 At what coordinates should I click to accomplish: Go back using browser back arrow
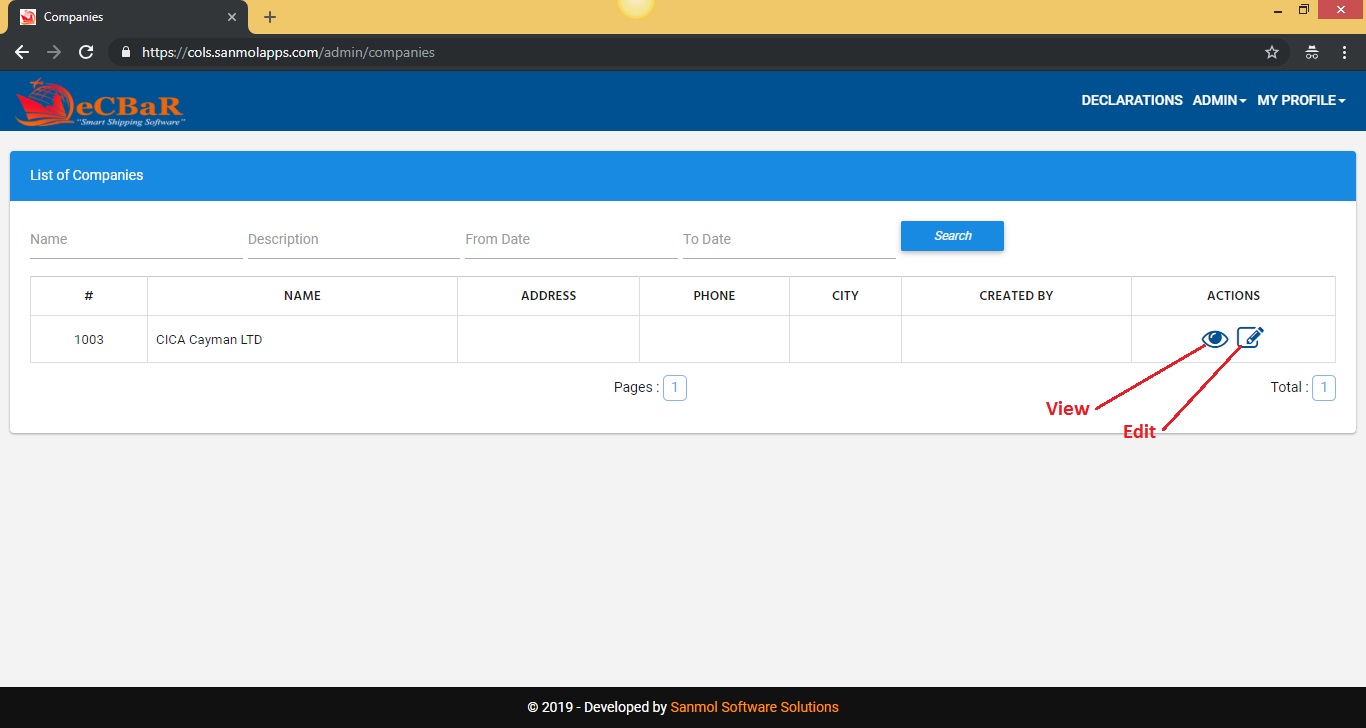point(22,52)
